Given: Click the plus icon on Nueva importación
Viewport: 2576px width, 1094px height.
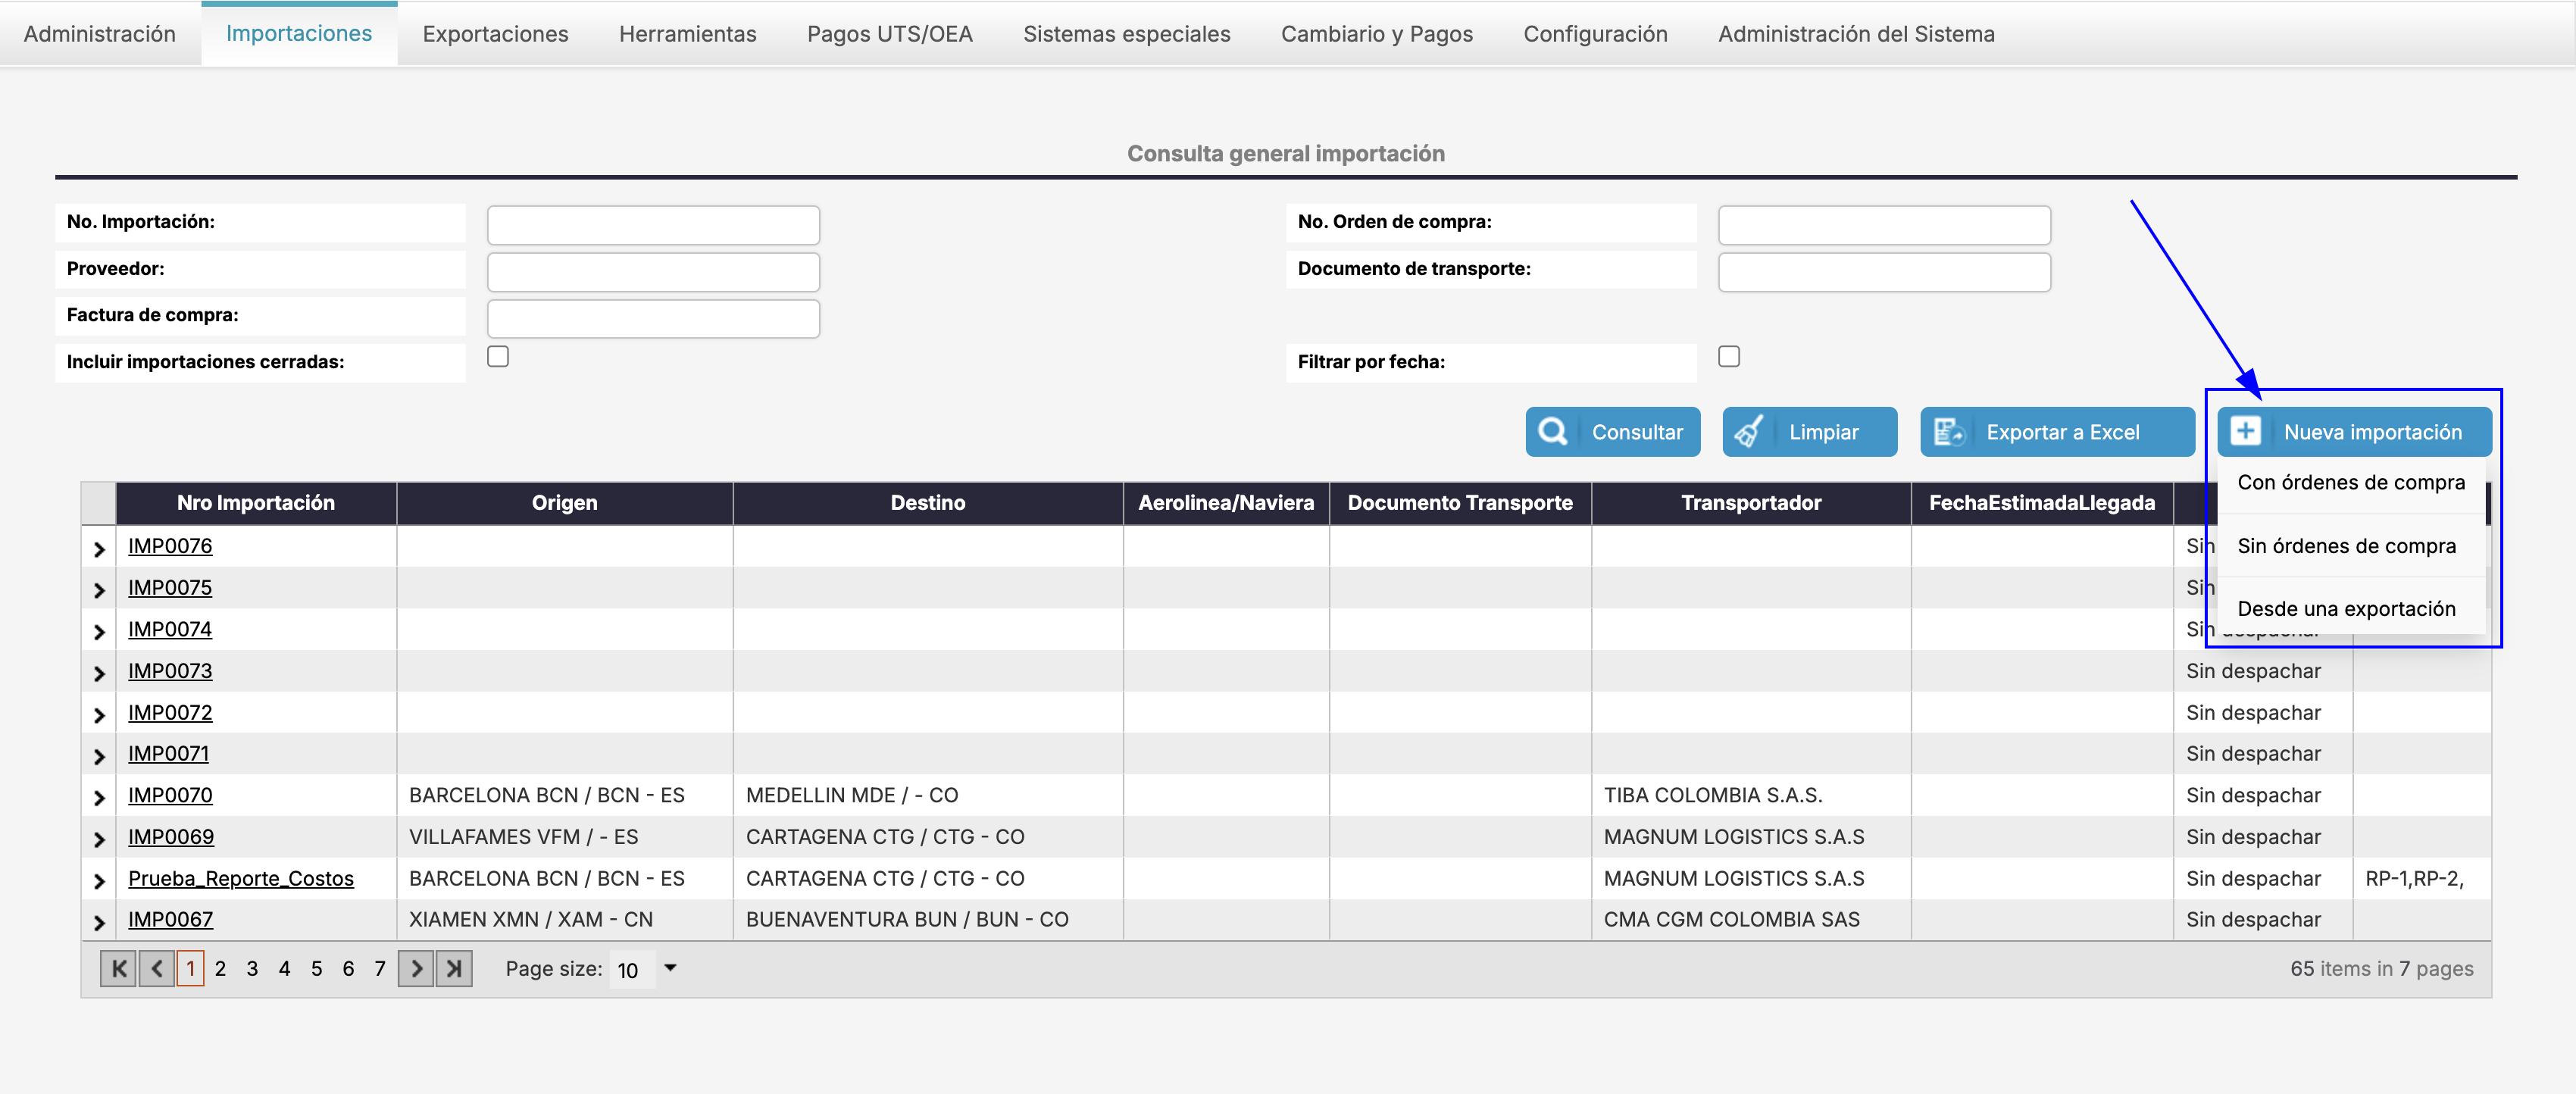Looking at the screenshot, I should point(2245,431).
